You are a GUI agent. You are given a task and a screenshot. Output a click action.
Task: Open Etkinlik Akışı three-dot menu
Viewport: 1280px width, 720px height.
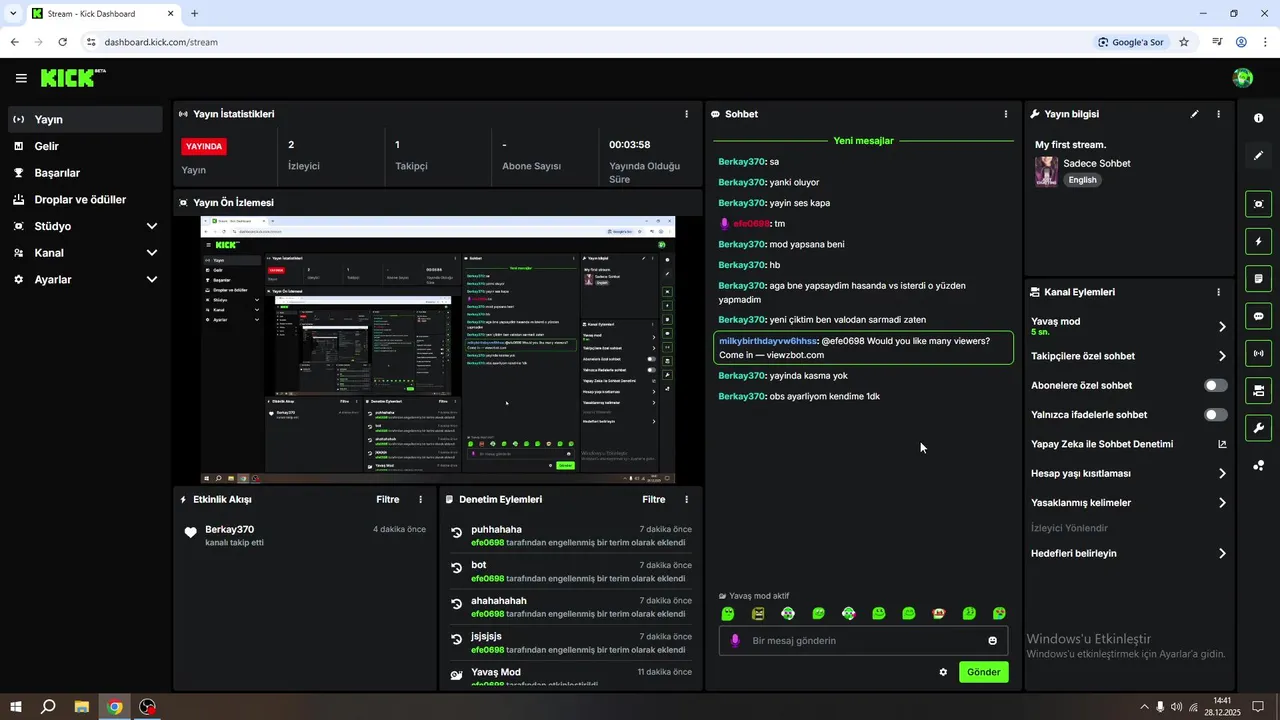(x=420, y=499)
